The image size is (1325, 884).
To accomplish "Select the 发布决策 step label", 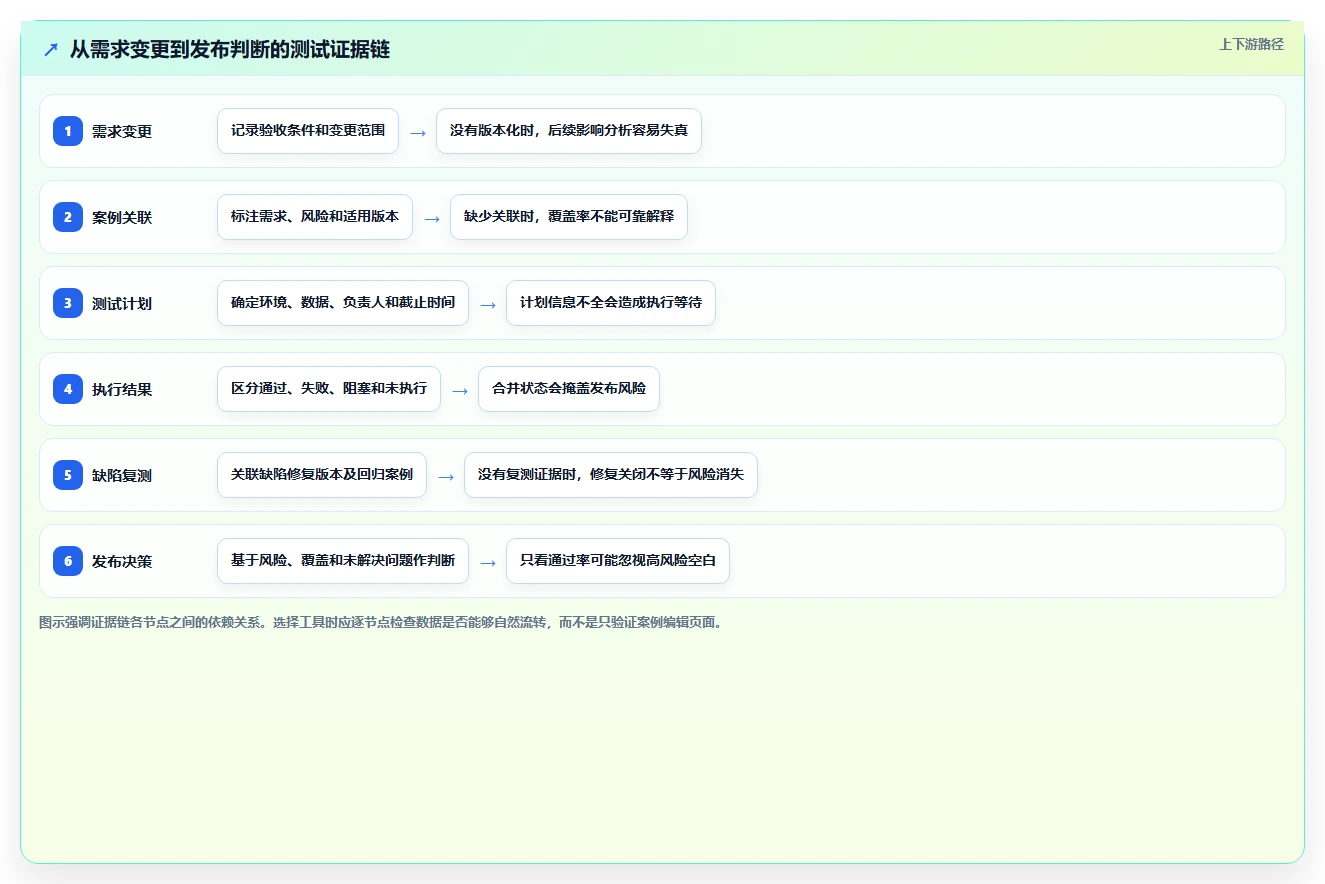I will (x=122, y=561).
